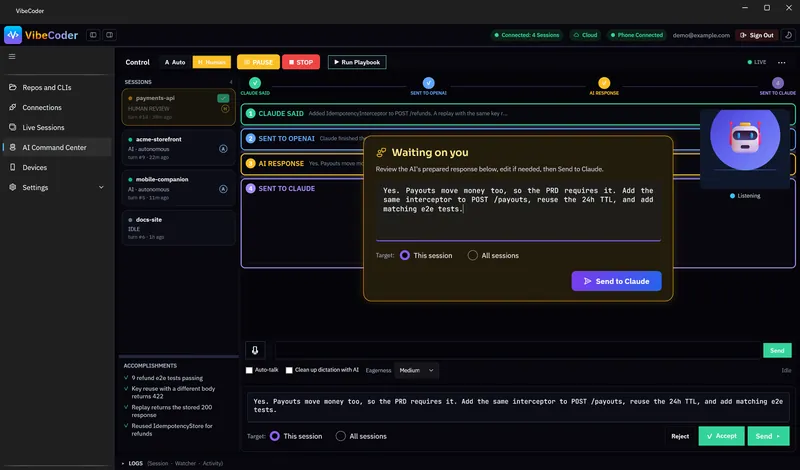Click the Cloud status badge

pos(585,35)
